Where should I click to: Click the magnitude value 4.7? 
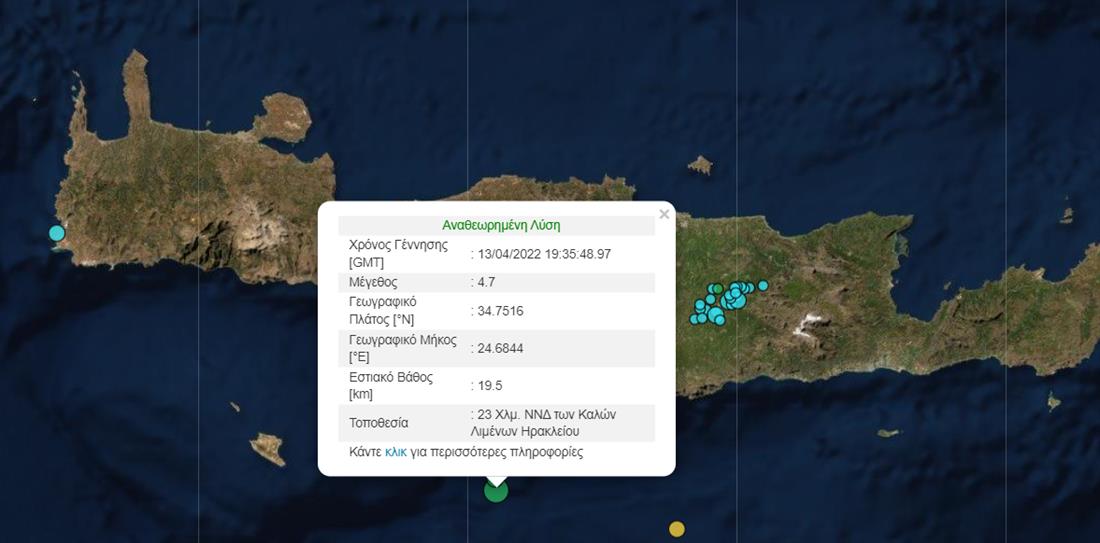tap(486, 283)
